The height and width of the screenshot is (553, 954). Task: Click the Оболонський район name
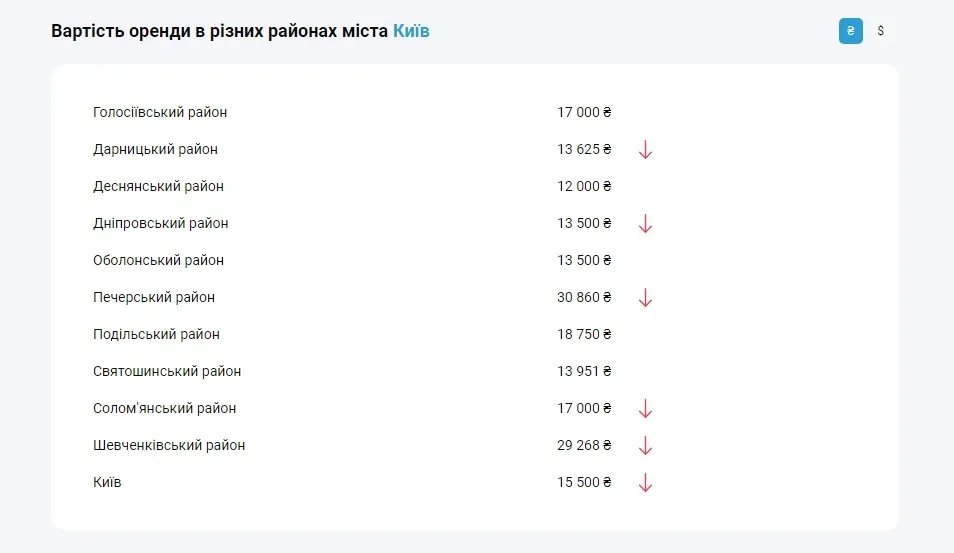pyautogui.click(x=158, y=261)
